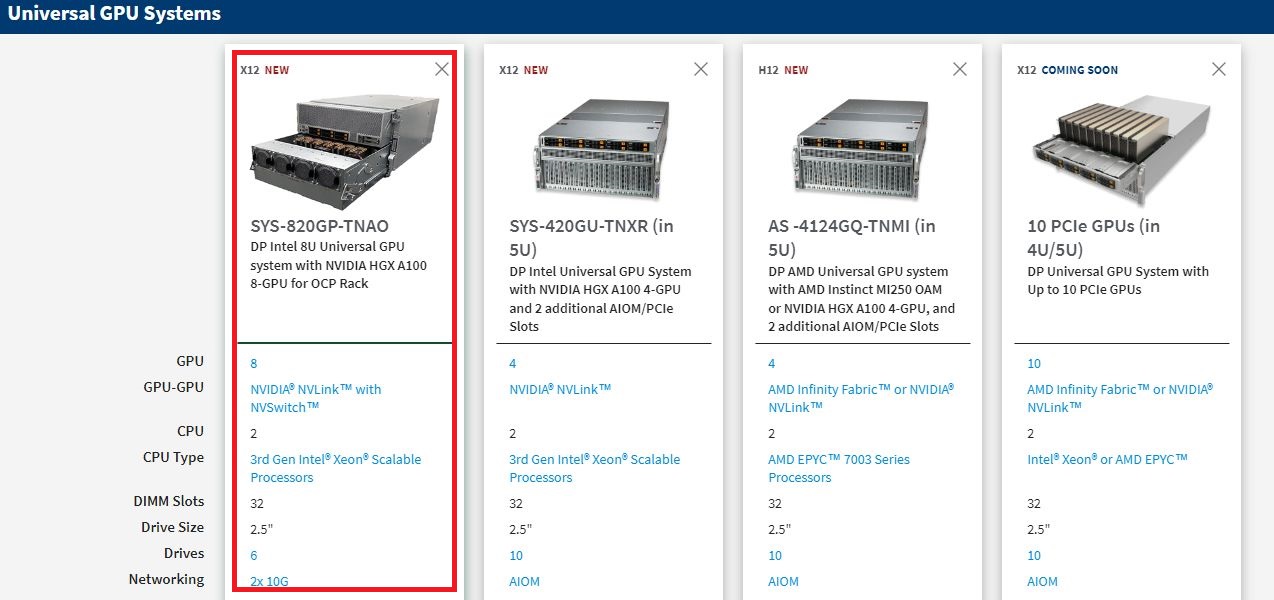Close the SYS-420GU-TNXR comparison card
Image resolution: width=1274 pixels, height=600 pixels.
pos(701,69)
